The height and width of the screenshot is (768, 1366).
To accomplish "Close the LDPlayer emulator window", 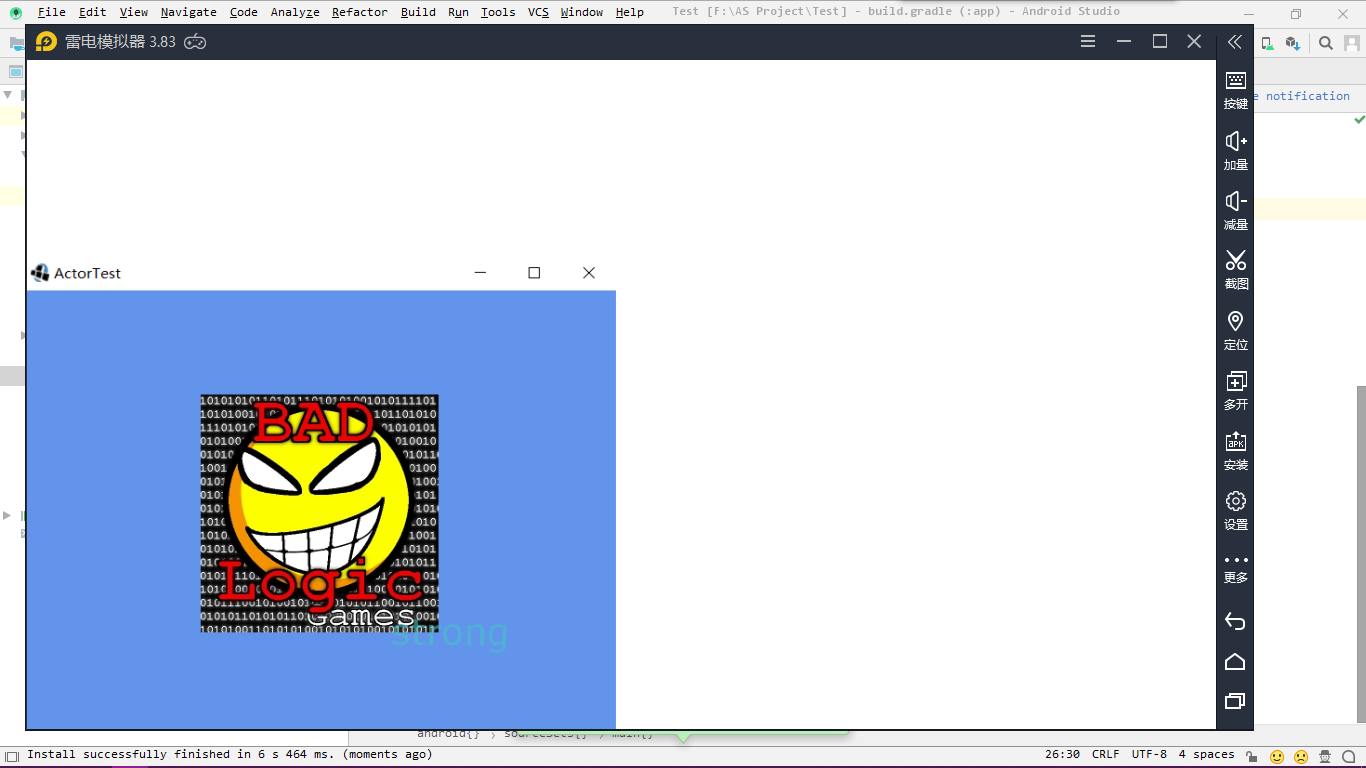I will [x=1194, y=41].
